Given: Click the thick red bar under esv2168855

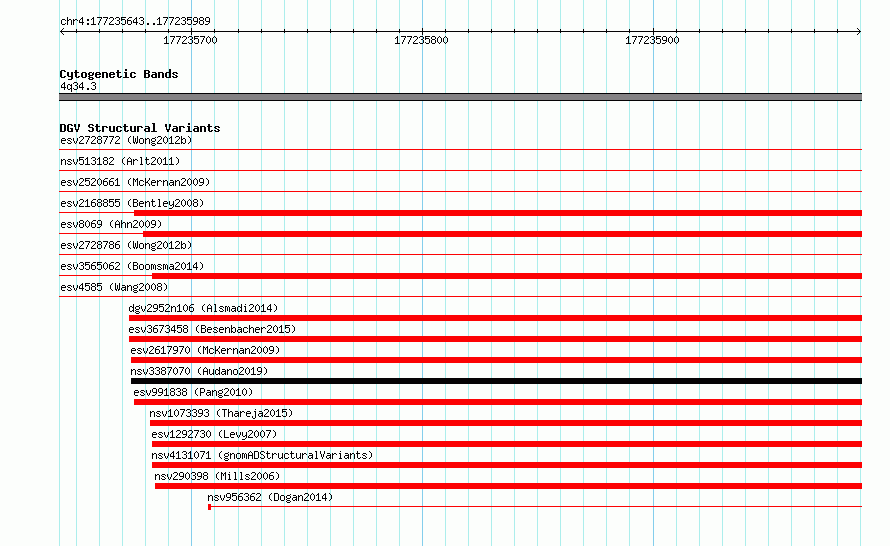Looking at the screenshot, I should pos(498,213).
